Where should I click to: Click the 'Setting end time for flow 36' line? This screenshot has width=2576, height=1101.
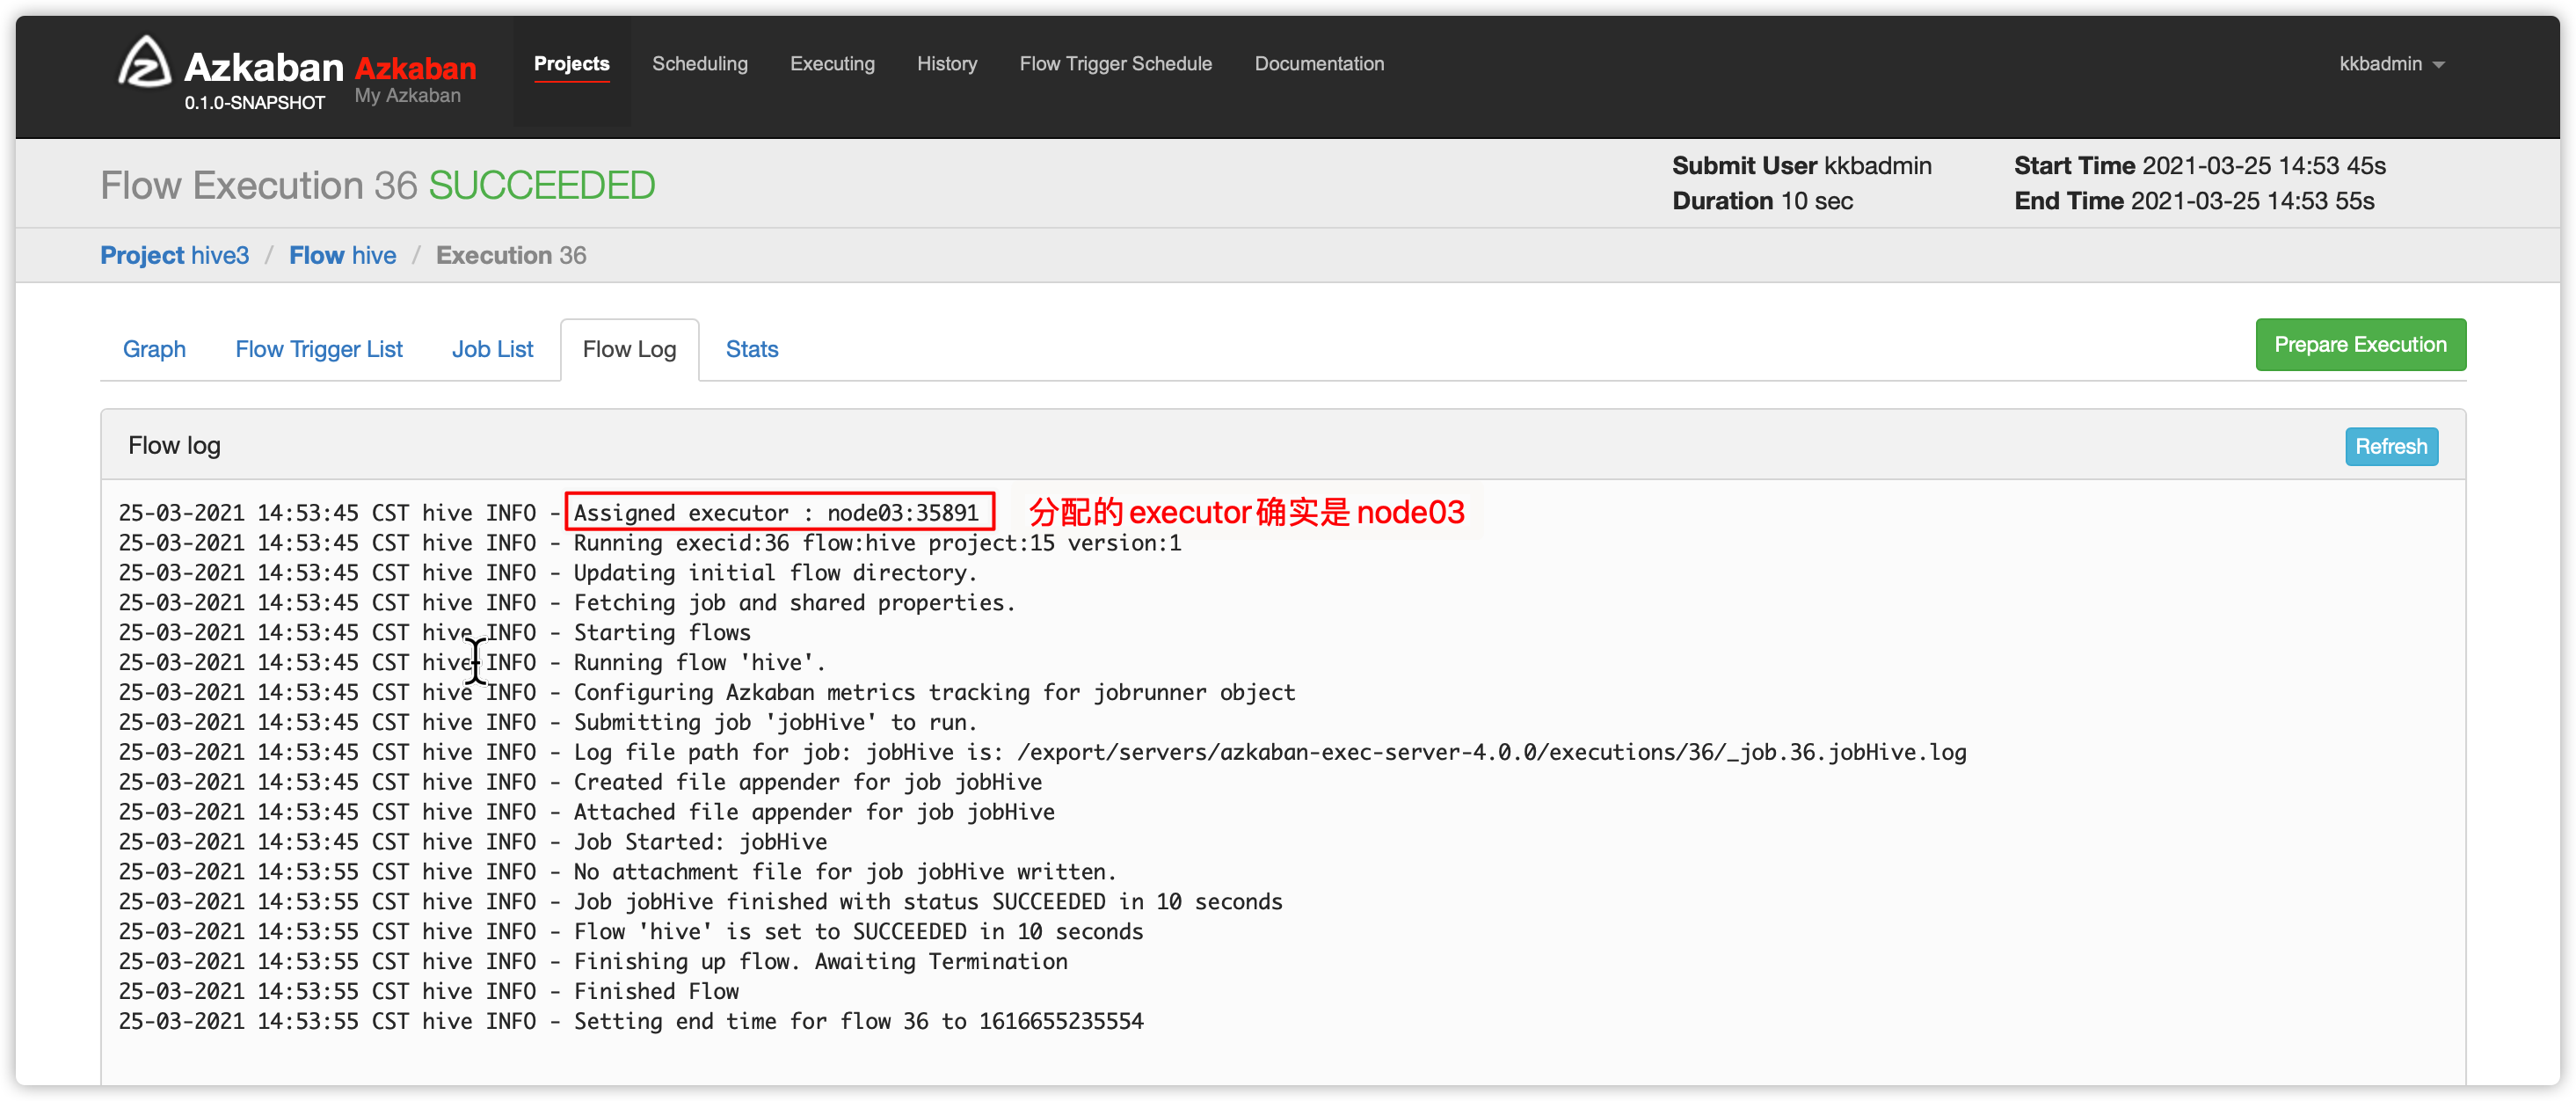point(630,1023)
